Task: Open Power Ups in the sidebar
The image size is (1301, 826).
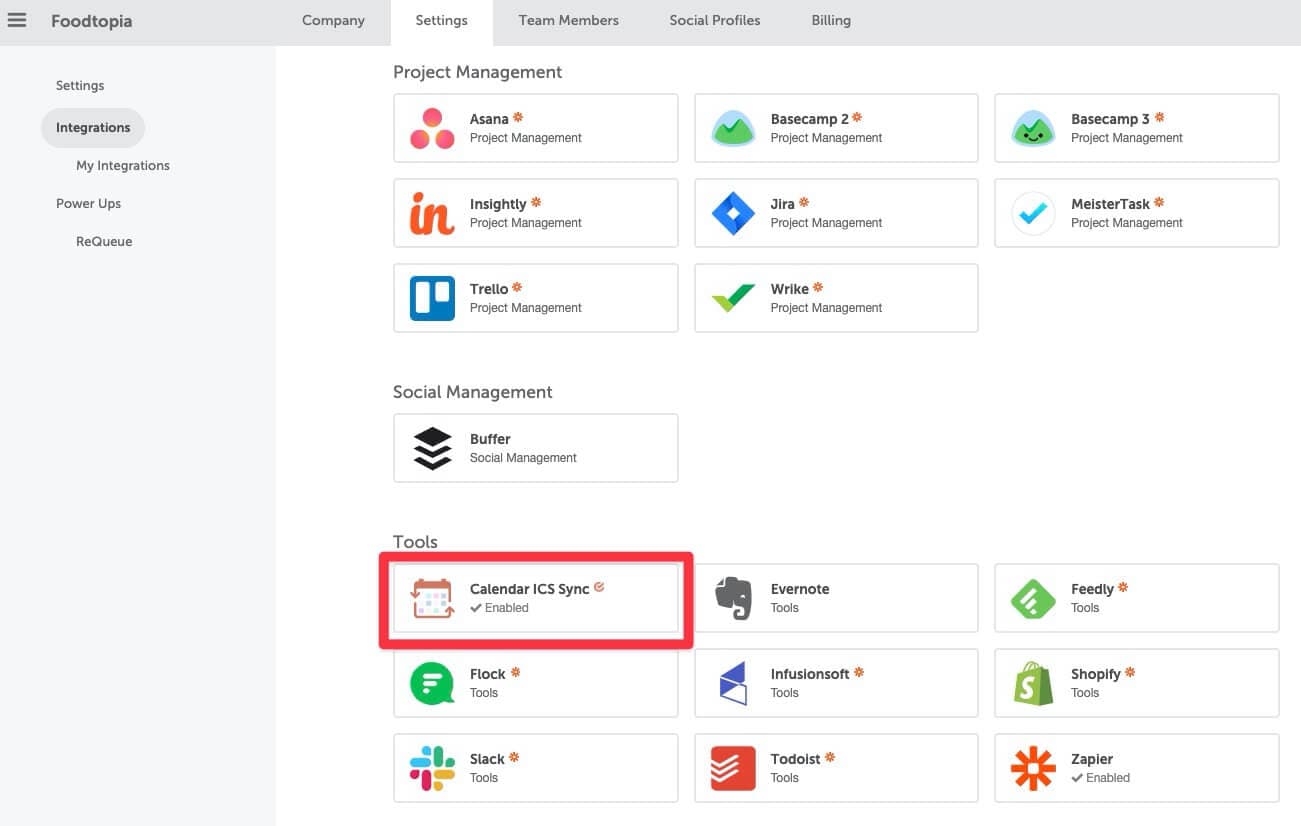Action: coord(88,204)
